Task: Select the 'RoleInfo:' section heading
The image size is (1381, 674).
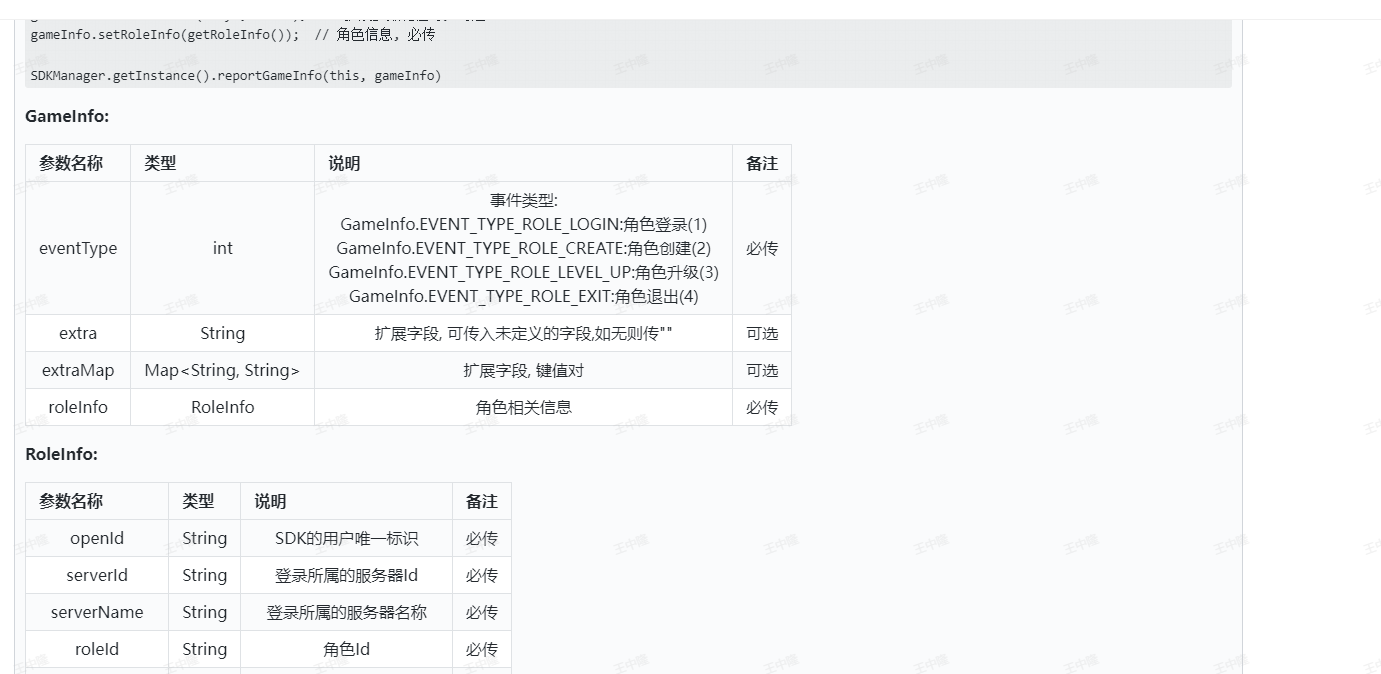Action: [62, 454]
